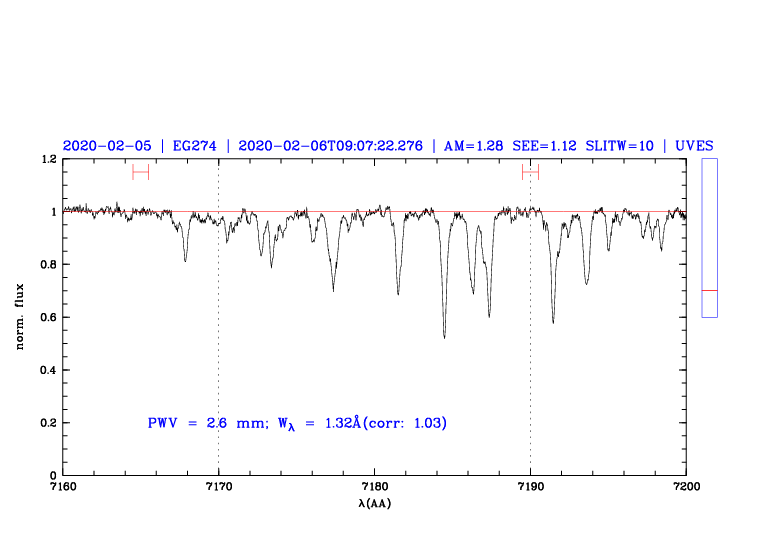This screenshot has height=542, width=782.
Task: Click the 'norm. flux' y-axis label
Action: tap(20, 317)
